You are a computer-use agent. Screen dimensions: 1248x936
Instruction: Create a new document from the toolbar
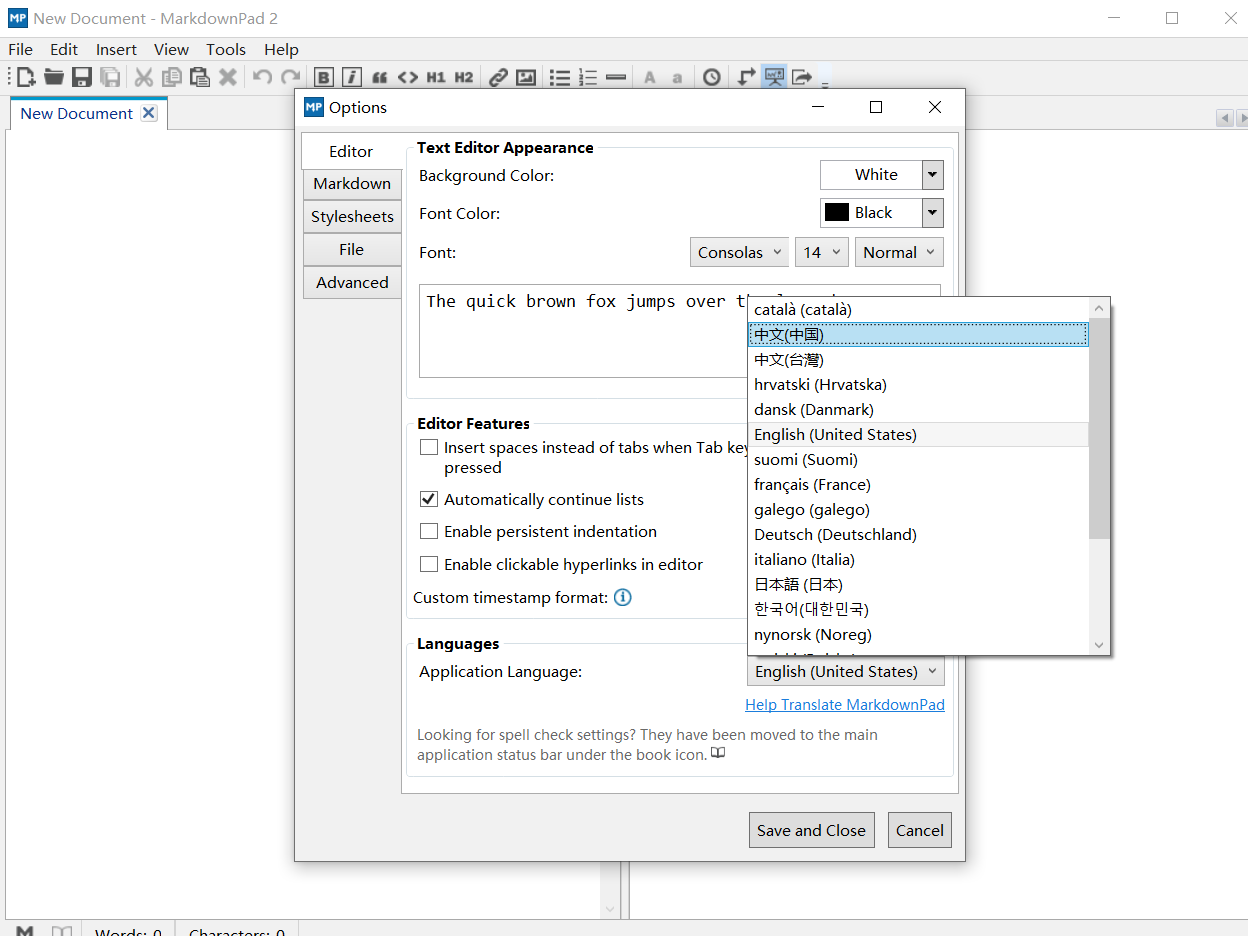point(26,77)
